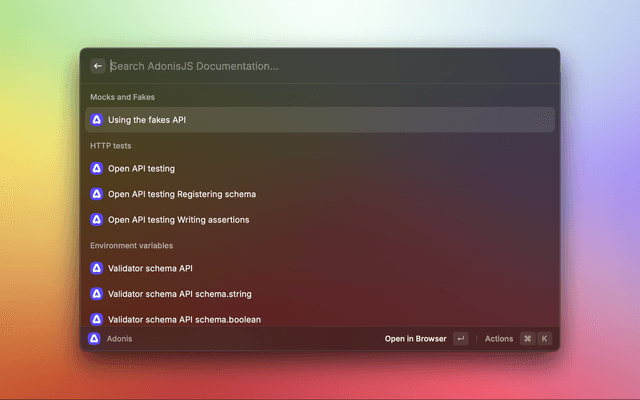Click the K key shortcut badge
640x400 pixels.
point(545,339)
